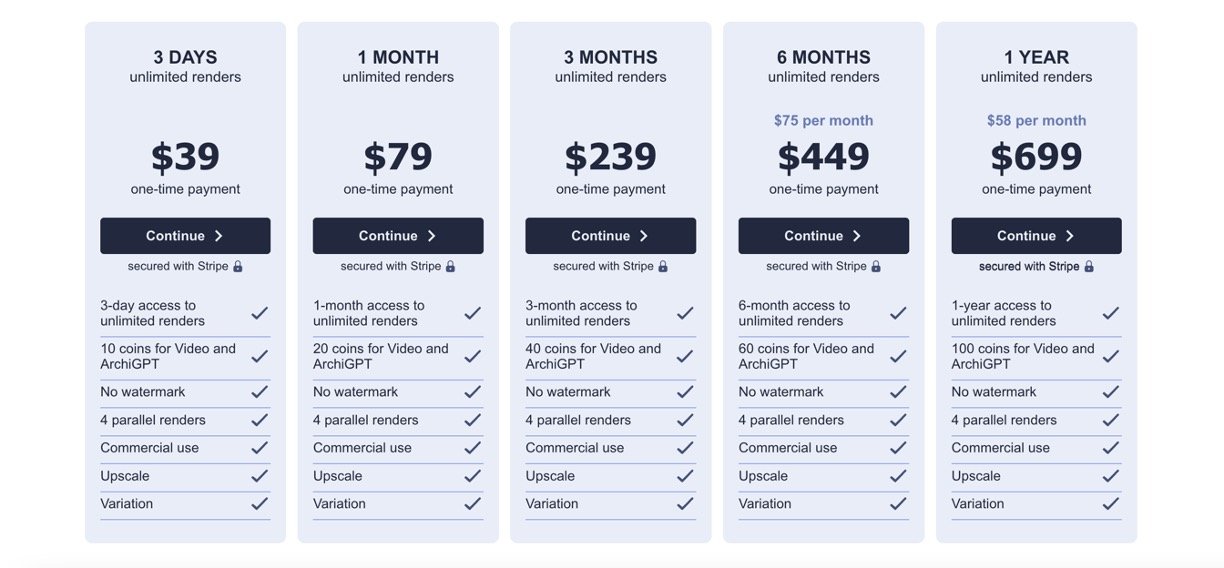Click the lock icon under 6 MONTHS plan
Screen dimensions: 1224x568
(x=876, y=267)
